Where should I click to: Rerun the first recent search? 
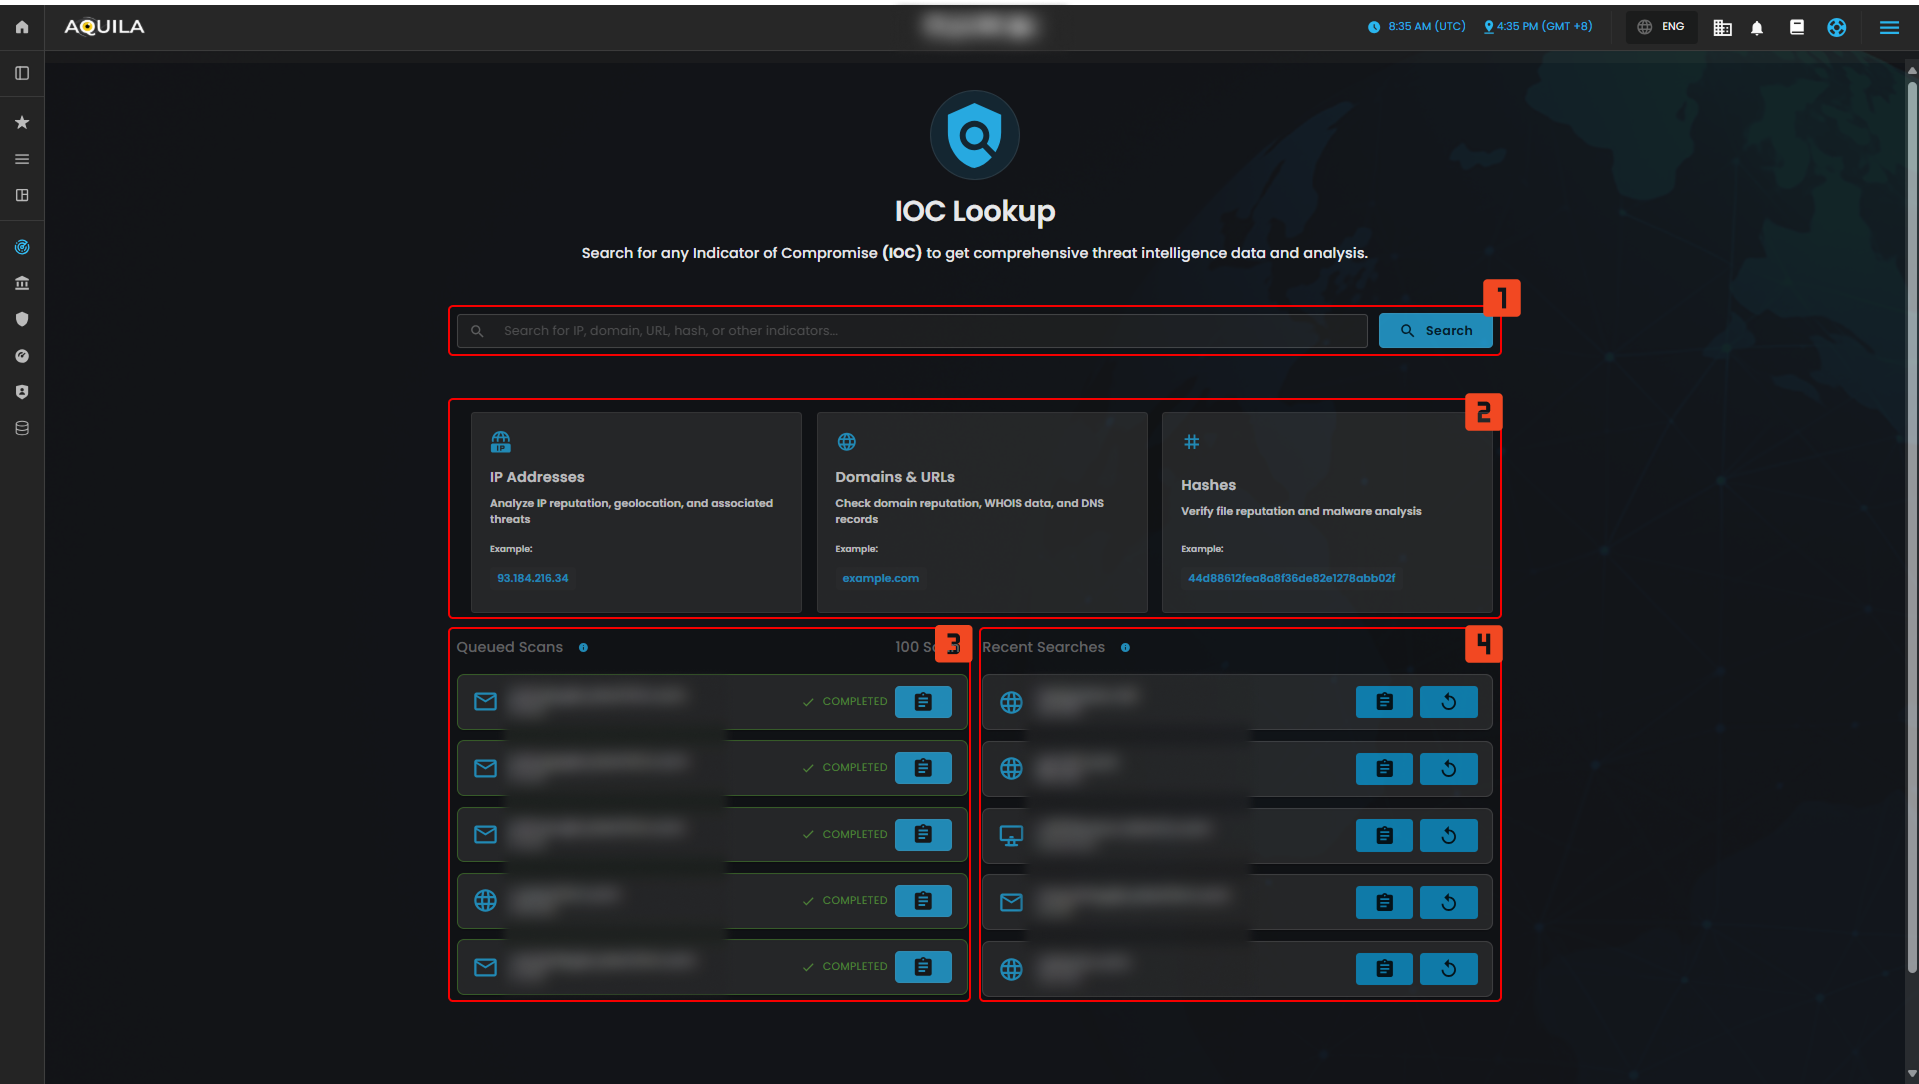(x=1448, y=702)
